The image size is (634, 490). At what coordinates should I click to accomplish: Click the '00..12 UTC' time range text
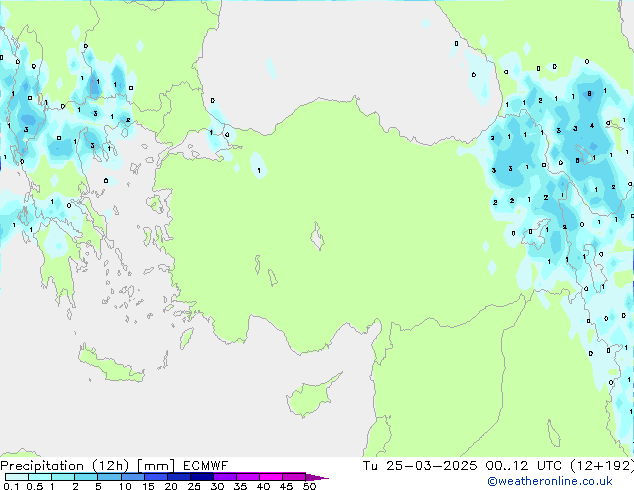click(x=524, y=466)
